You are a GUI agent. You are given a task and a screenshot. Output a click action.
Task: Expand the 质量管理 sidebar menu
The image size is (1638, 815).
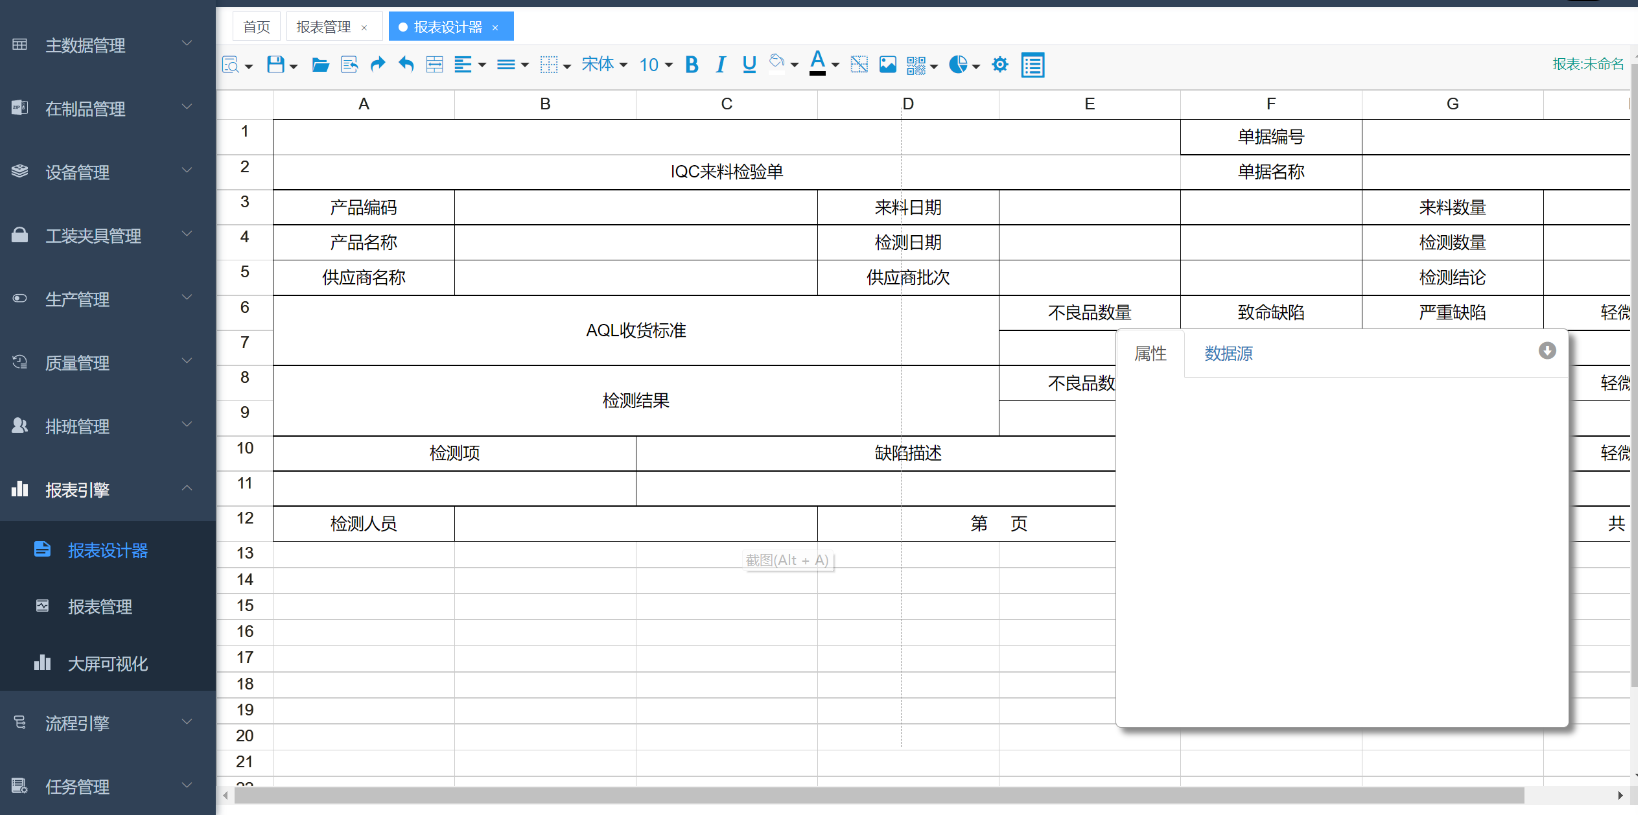tap(107, 363)
